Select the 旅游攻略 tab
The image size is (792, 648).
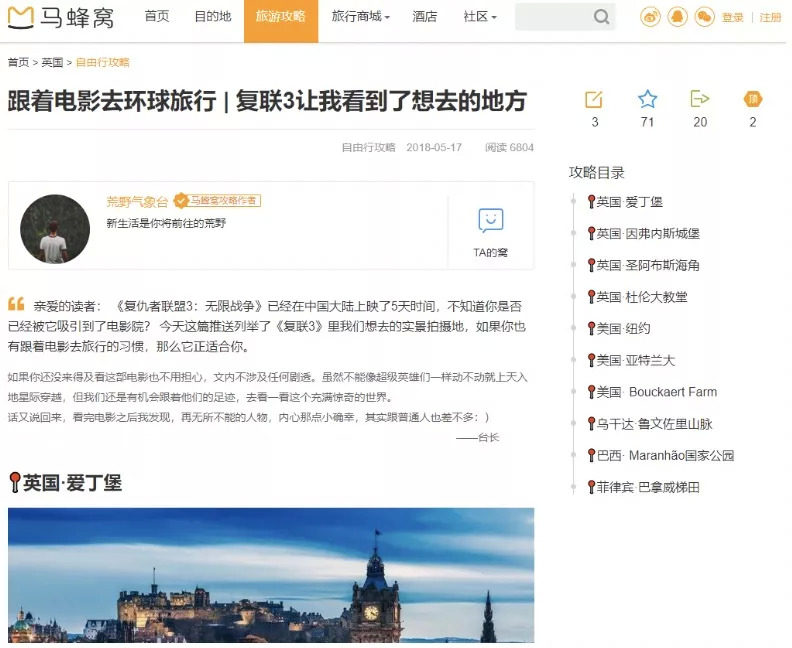click(281, 21)
